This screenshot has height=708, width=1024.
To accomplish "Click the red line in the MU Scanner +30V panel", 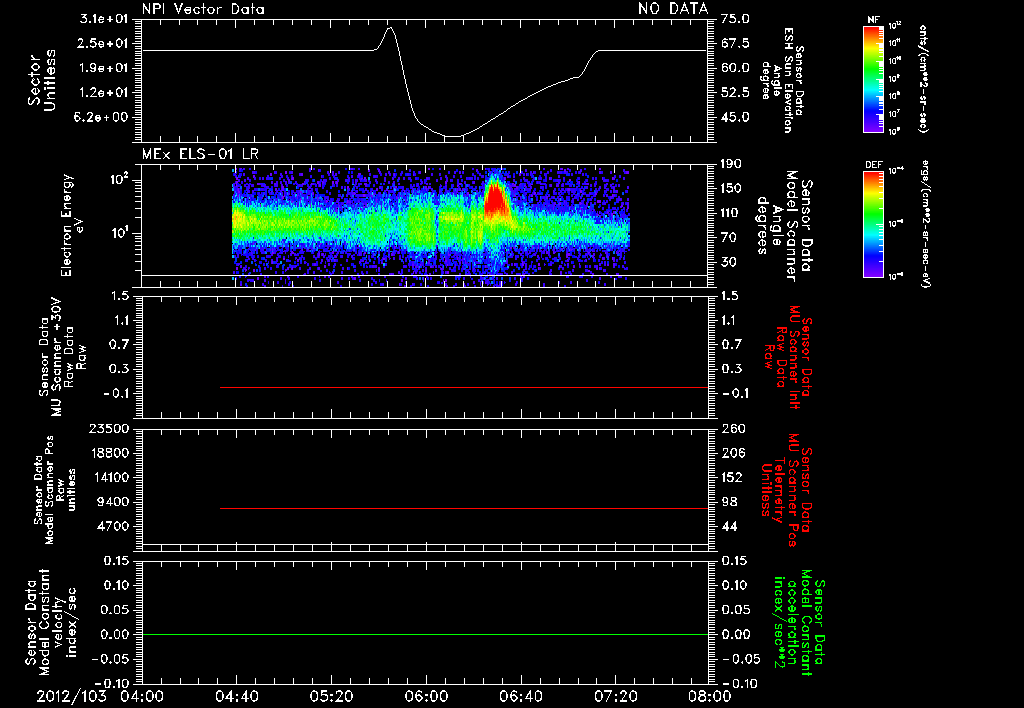I will [464, 387].
